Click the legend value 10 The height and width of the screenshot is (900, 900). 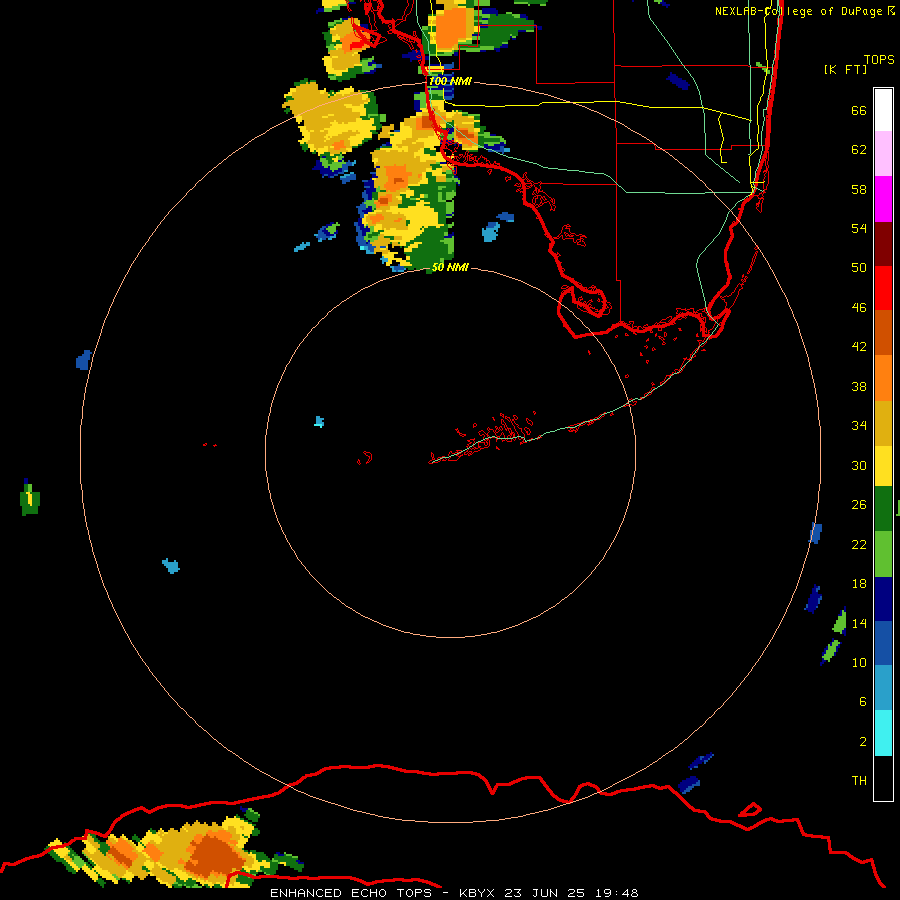click(x=859, y=662)
